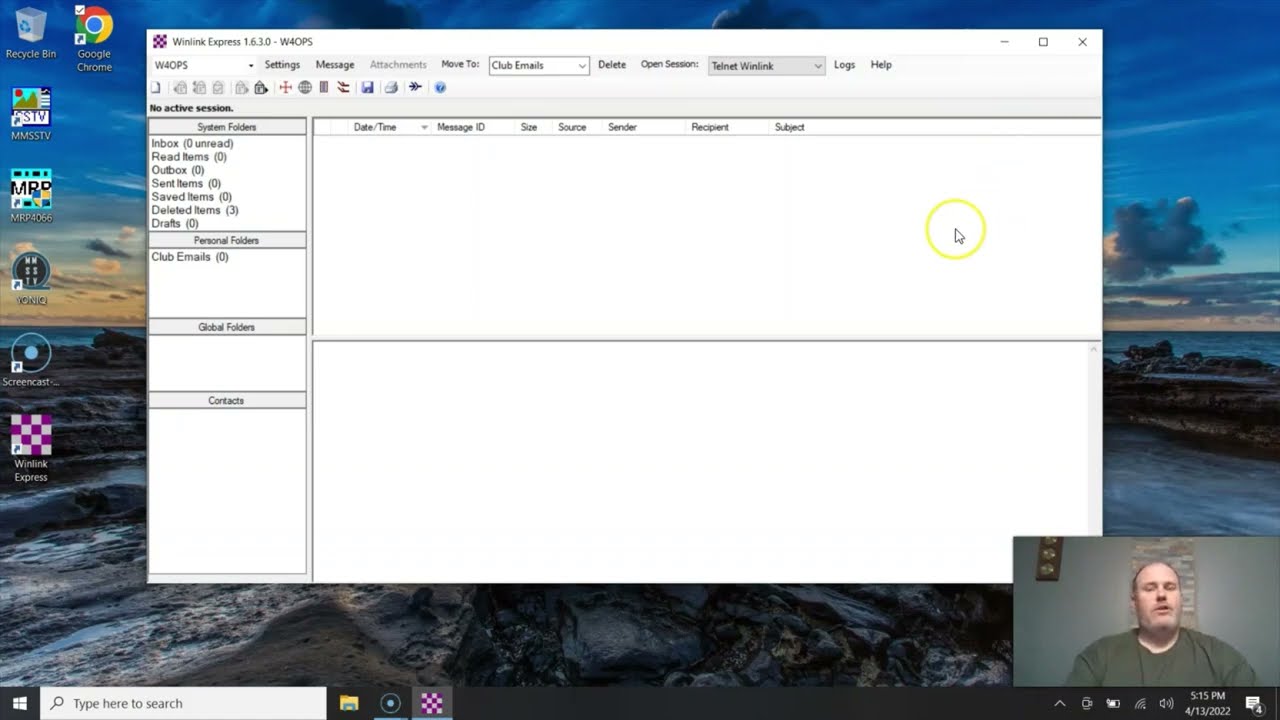Open the MMSSTV desktop shortcut
Screen dimensions: 1280x720
coord(31,114)
